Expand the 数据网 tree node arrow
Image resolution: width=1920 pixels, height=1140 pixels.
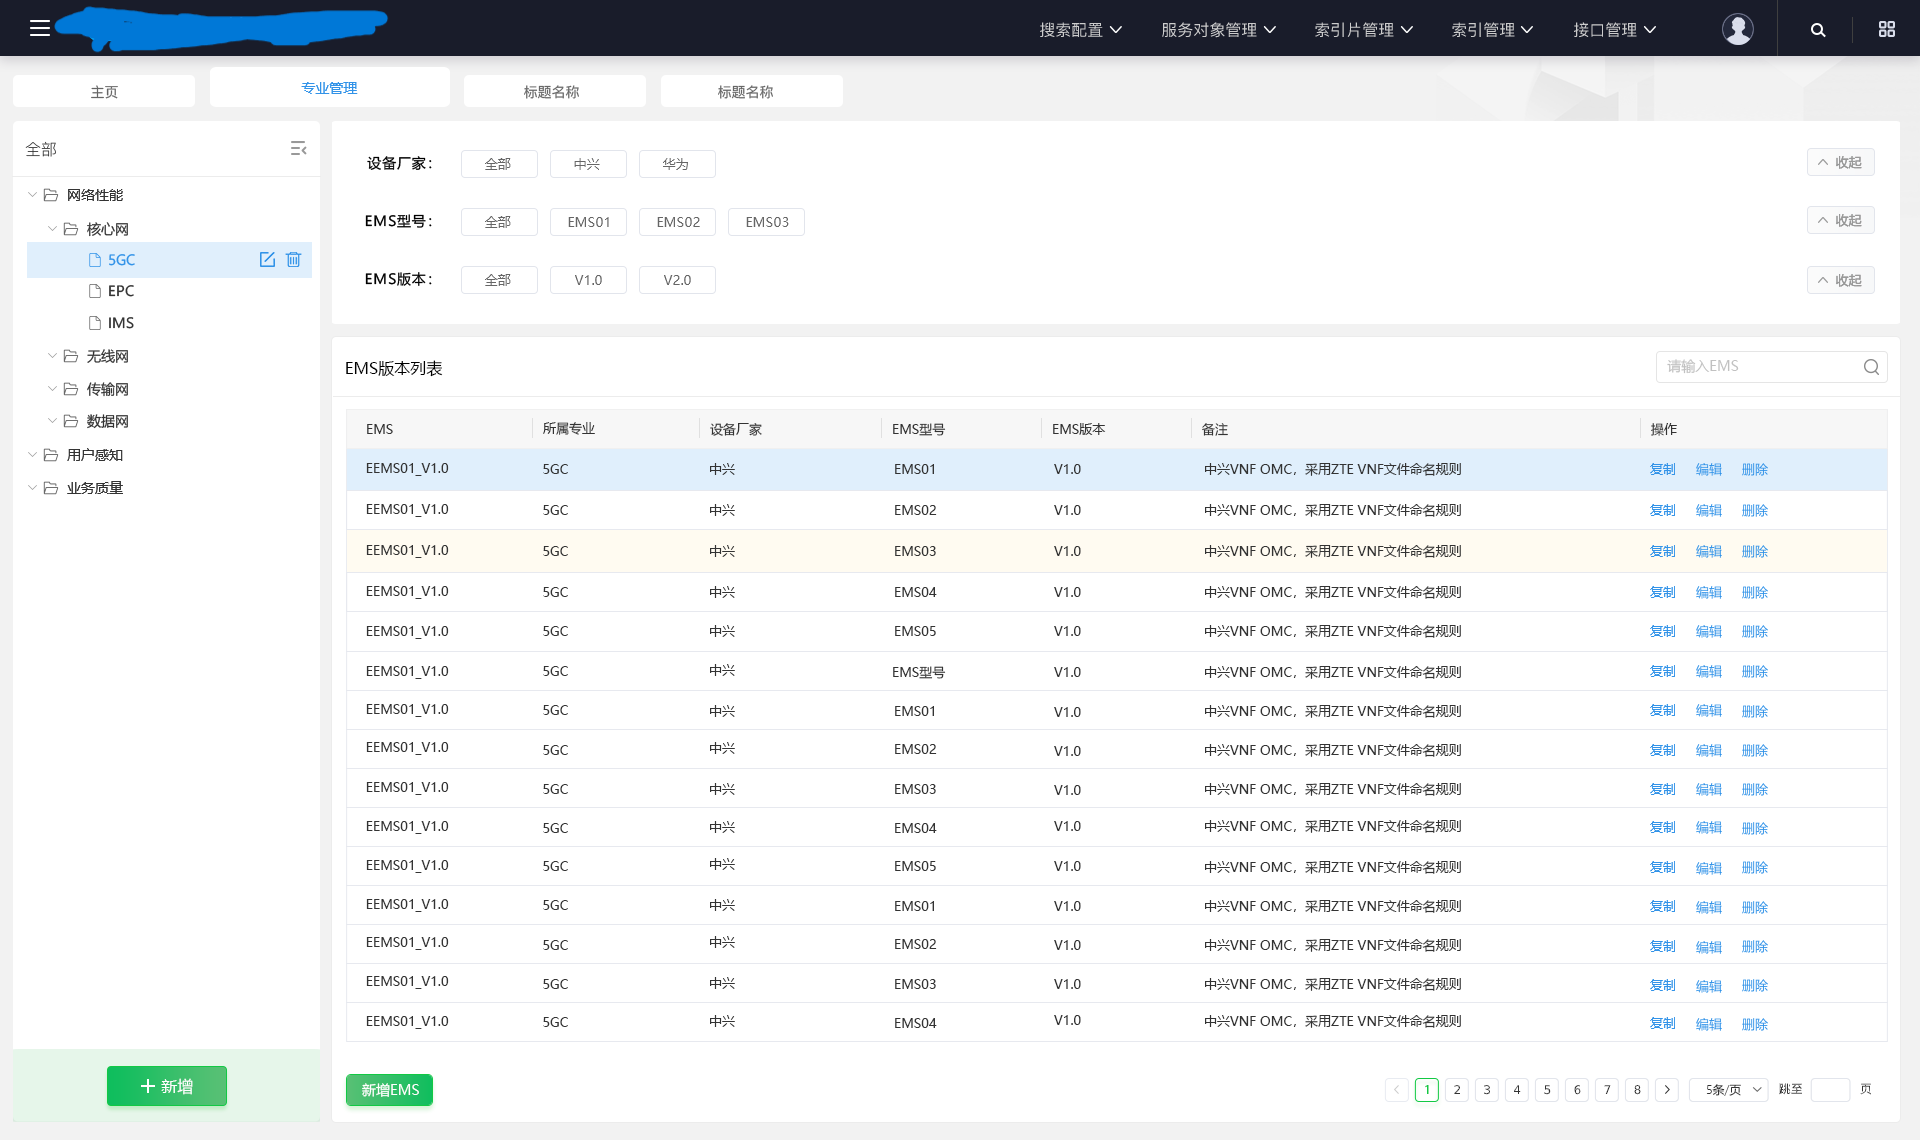coord(52,421)
